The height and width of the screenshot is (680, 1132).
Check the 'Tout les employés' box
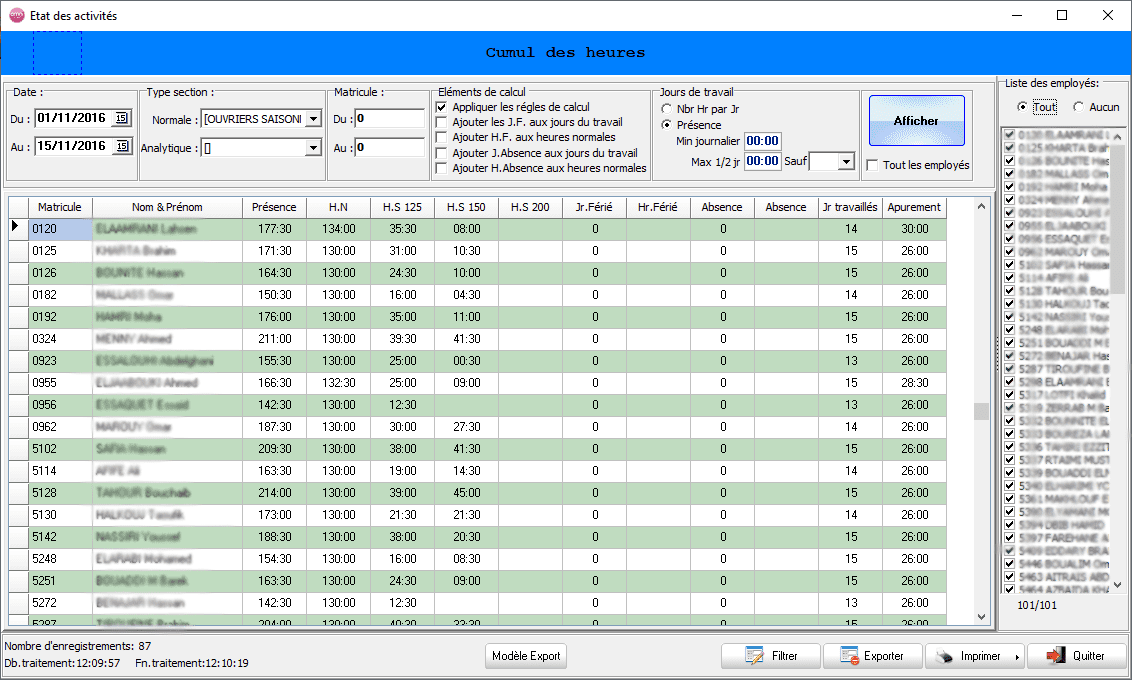tap(872, 165)
